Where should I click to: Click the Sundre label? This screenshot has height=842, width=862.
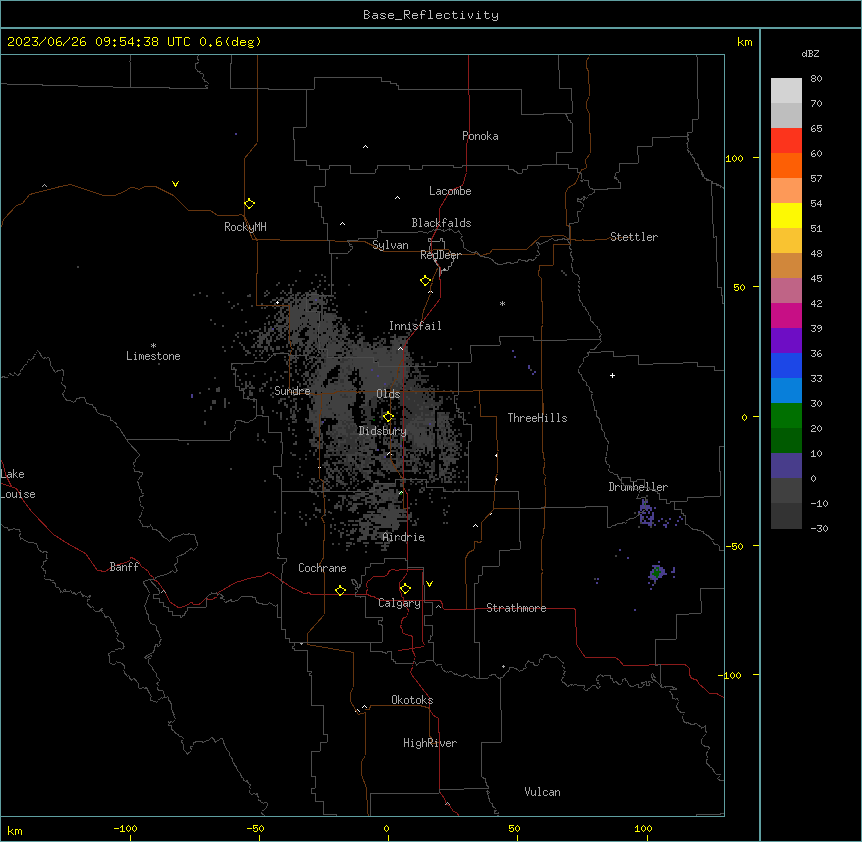292,391
